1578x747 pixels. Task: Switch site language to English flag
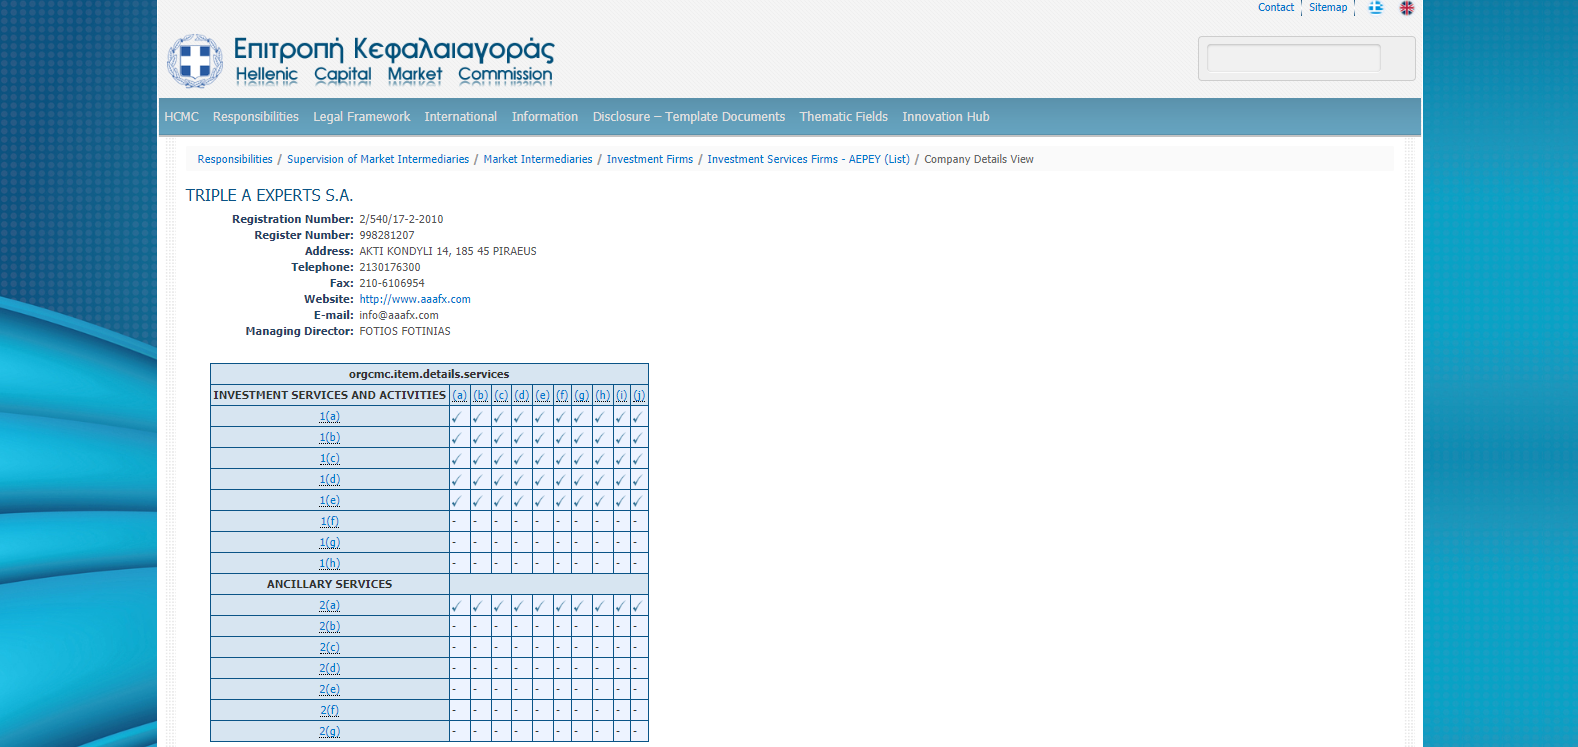tap(1407, 7)
